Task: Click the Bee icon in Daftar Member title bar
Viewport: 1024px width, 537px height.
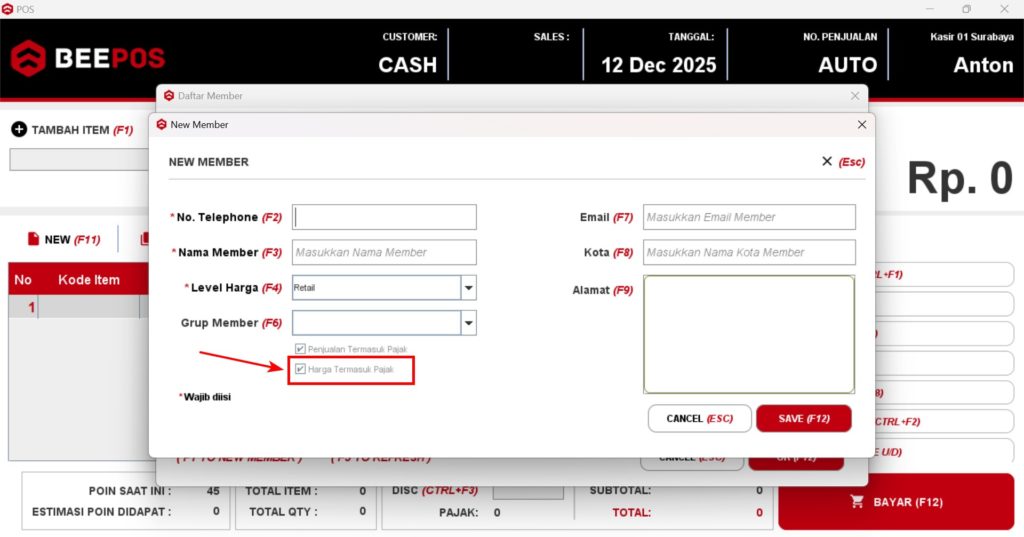Action: (x=169, y=96)
